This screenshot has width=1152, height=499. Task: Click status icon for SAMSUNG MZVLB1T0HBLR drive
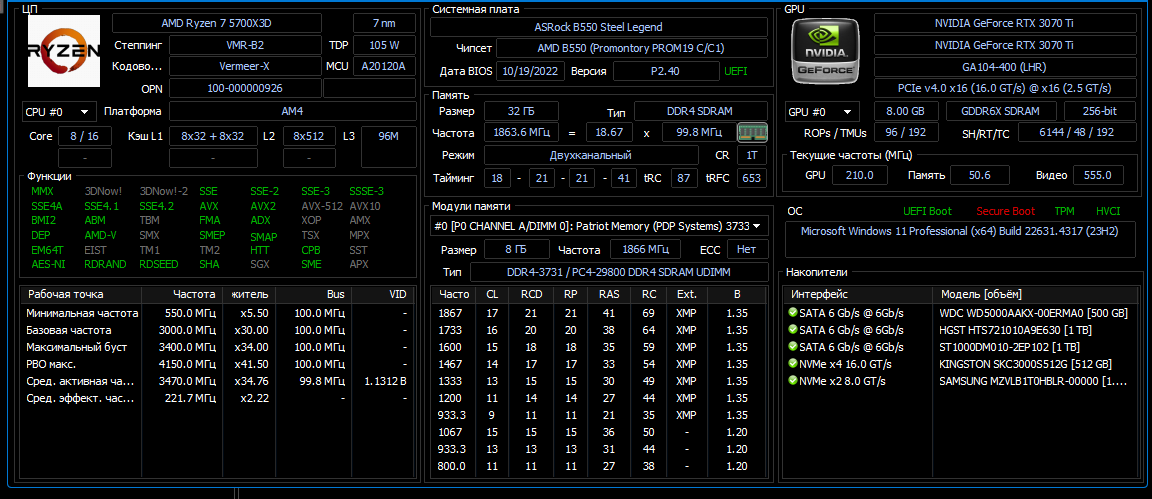point(793,380)
